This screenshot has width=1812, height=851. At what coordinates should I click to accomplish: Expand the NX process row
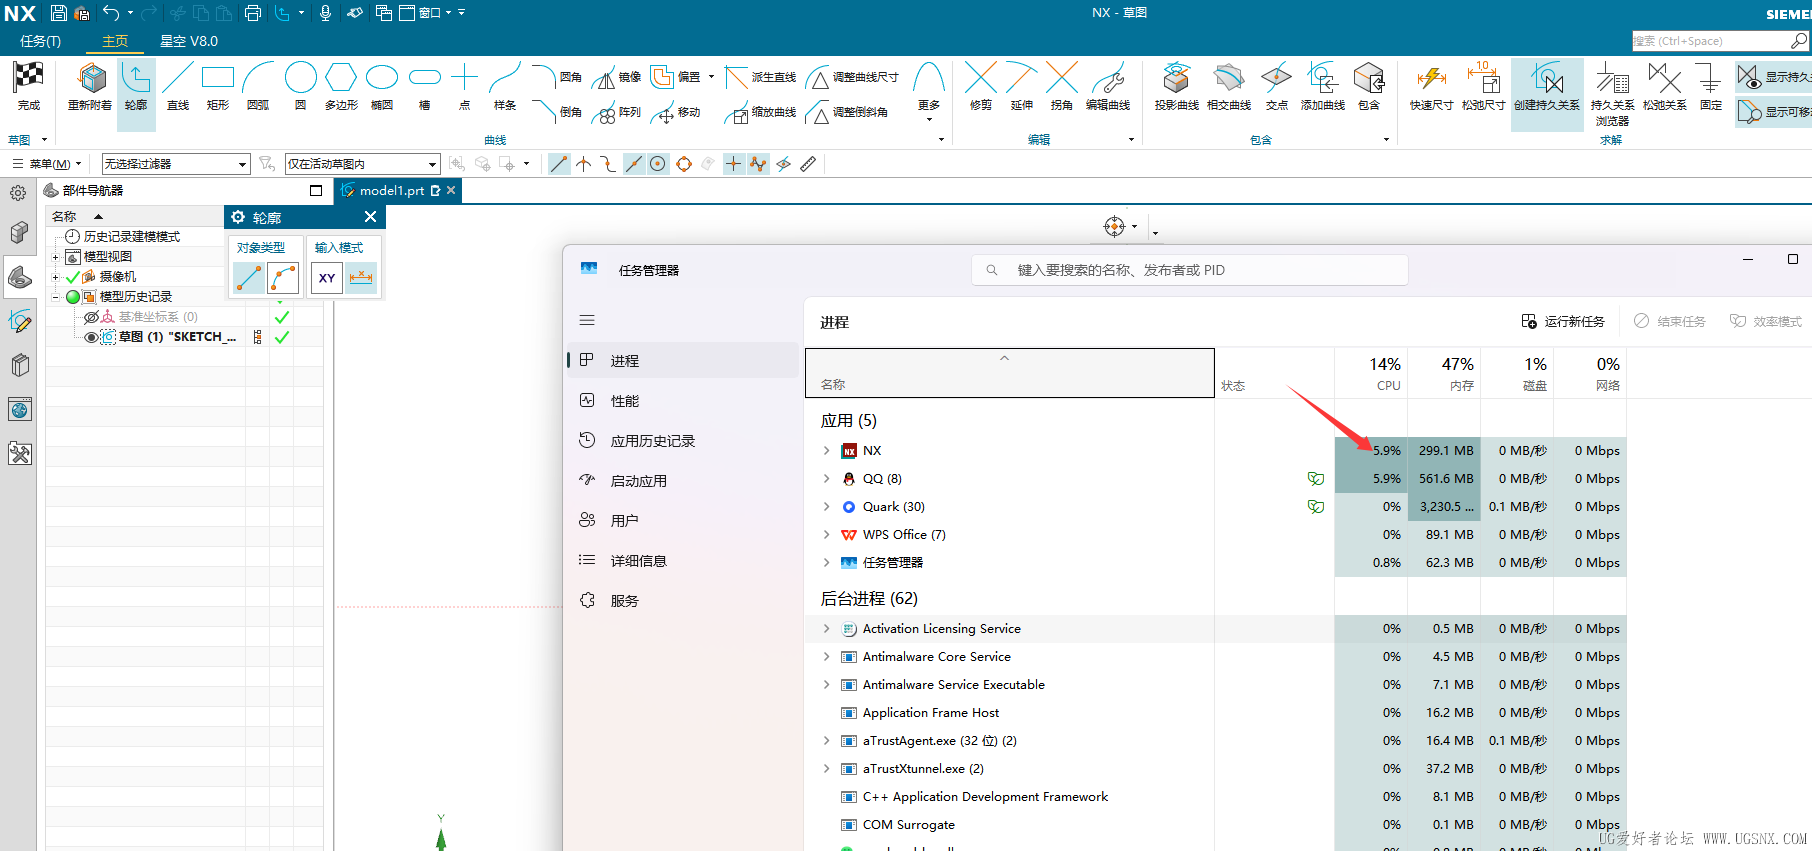pos(827,451)
